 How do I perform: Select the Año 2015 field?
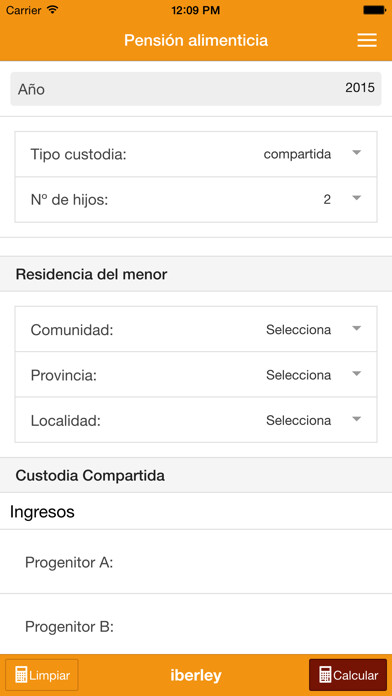coord(196,89)
